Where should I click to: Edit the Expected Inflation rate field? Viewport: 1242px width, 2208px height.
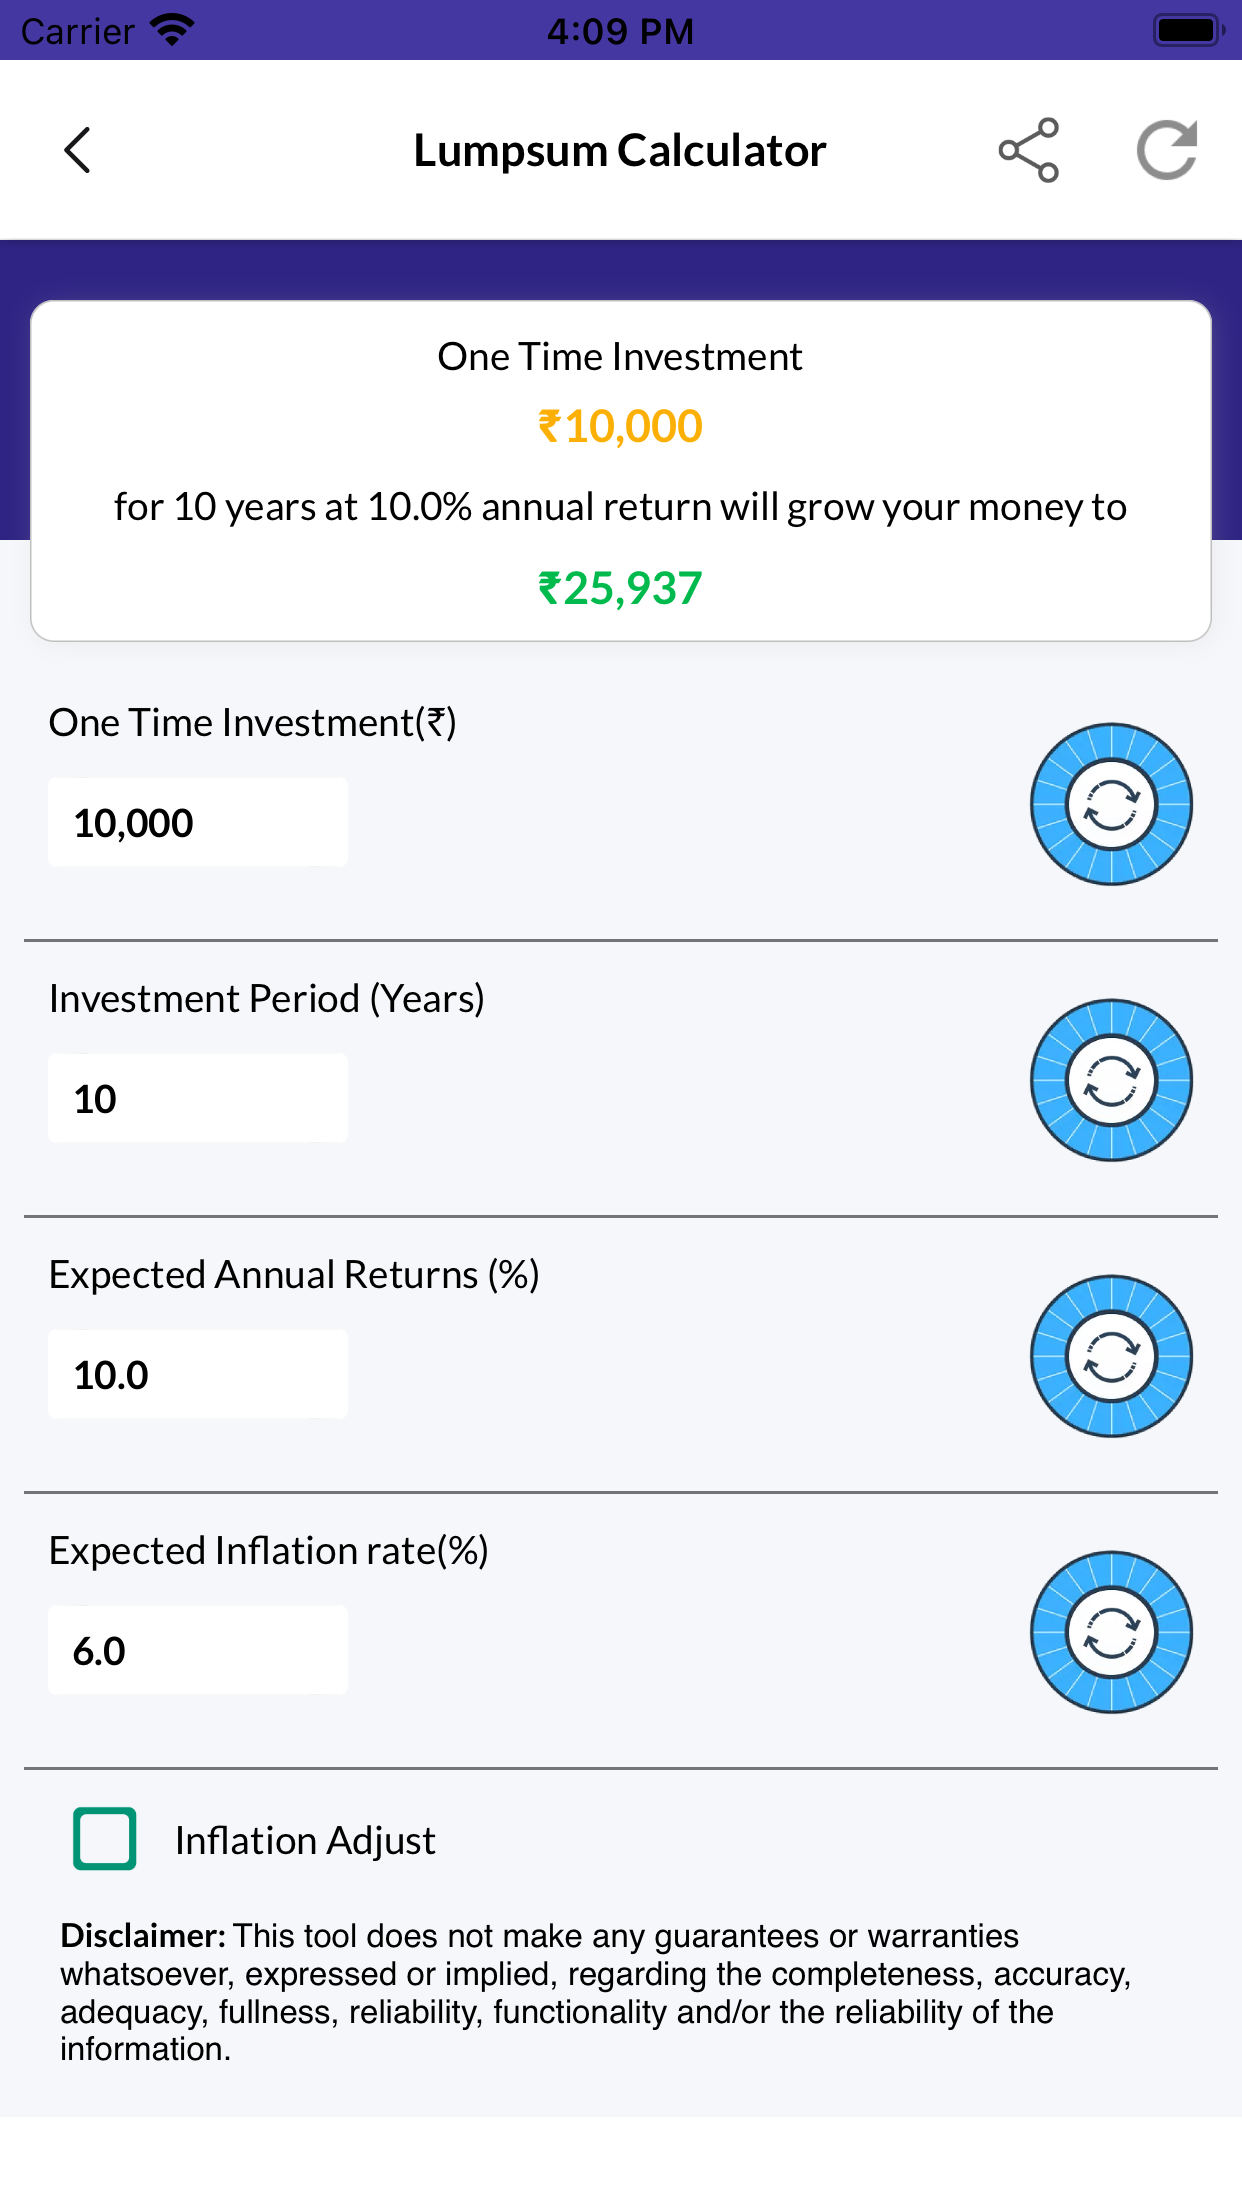pyautogui.click(x=198, y=1650)
